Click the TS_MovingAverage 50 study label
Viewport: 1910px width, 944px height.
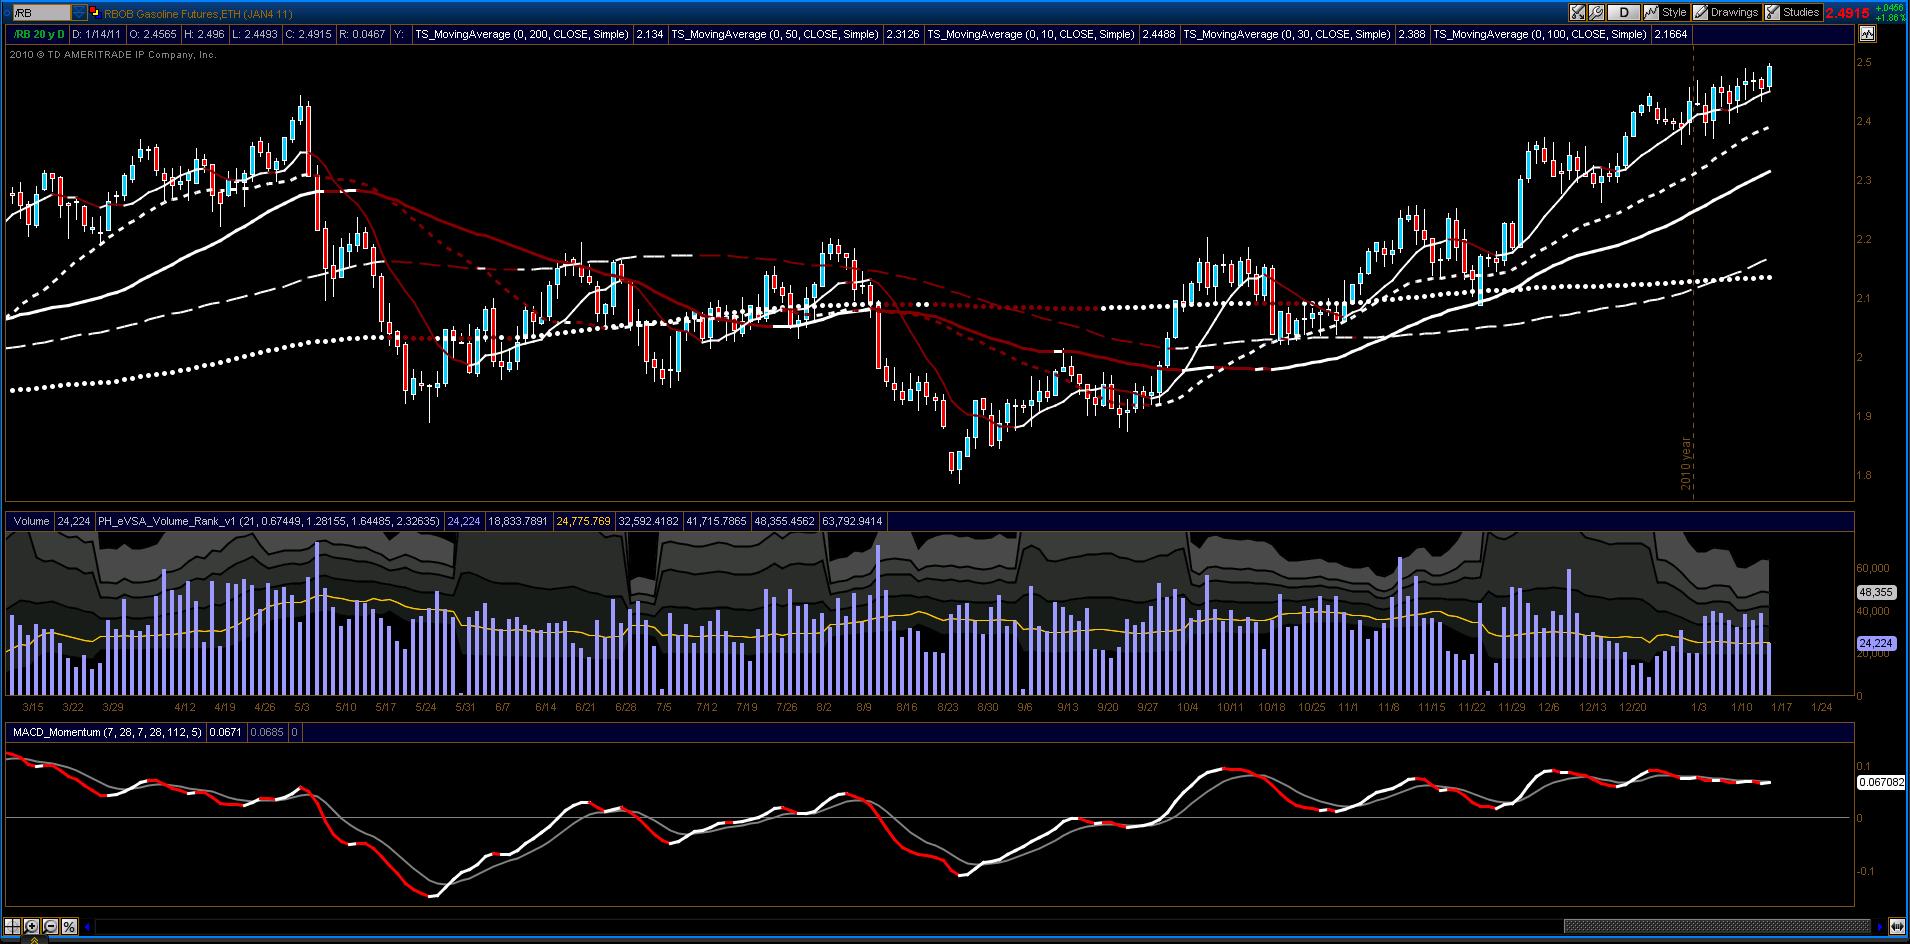[775, 34]
